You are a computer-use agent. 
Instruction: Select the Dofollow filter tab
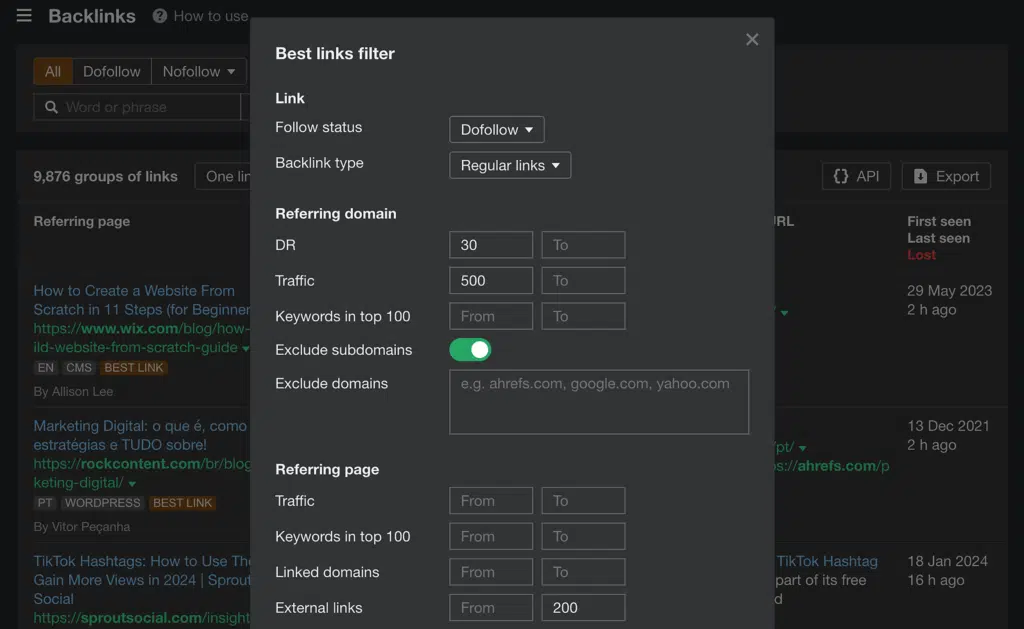pos(111,71)
